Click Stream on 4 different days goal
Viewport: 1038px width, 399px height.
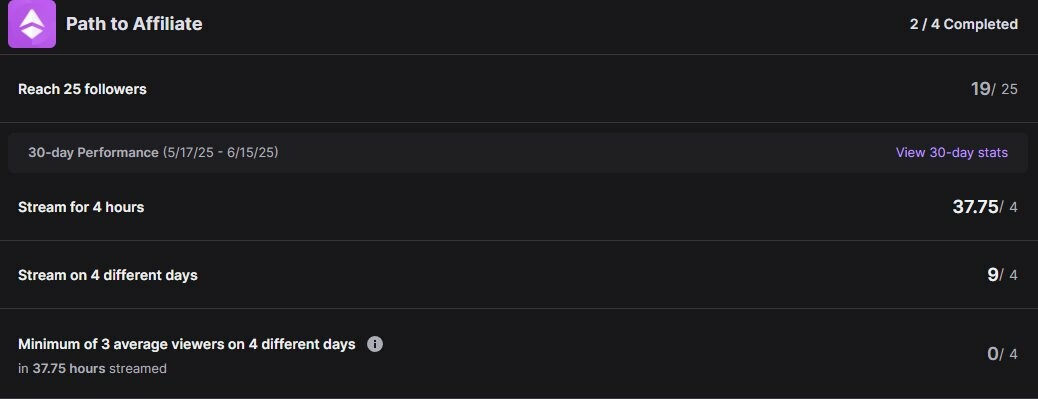pyautogui.click(x=108, y=275)
